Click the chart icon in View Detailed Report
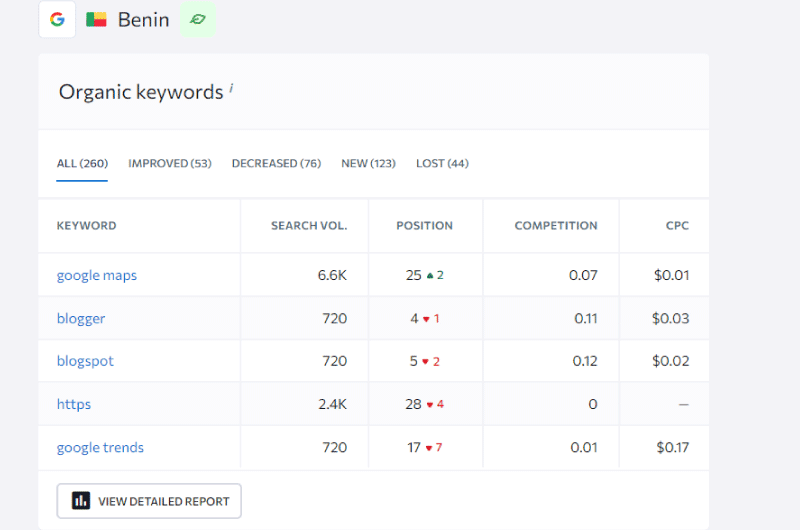 pyautogui.click(x=81, y=501)
